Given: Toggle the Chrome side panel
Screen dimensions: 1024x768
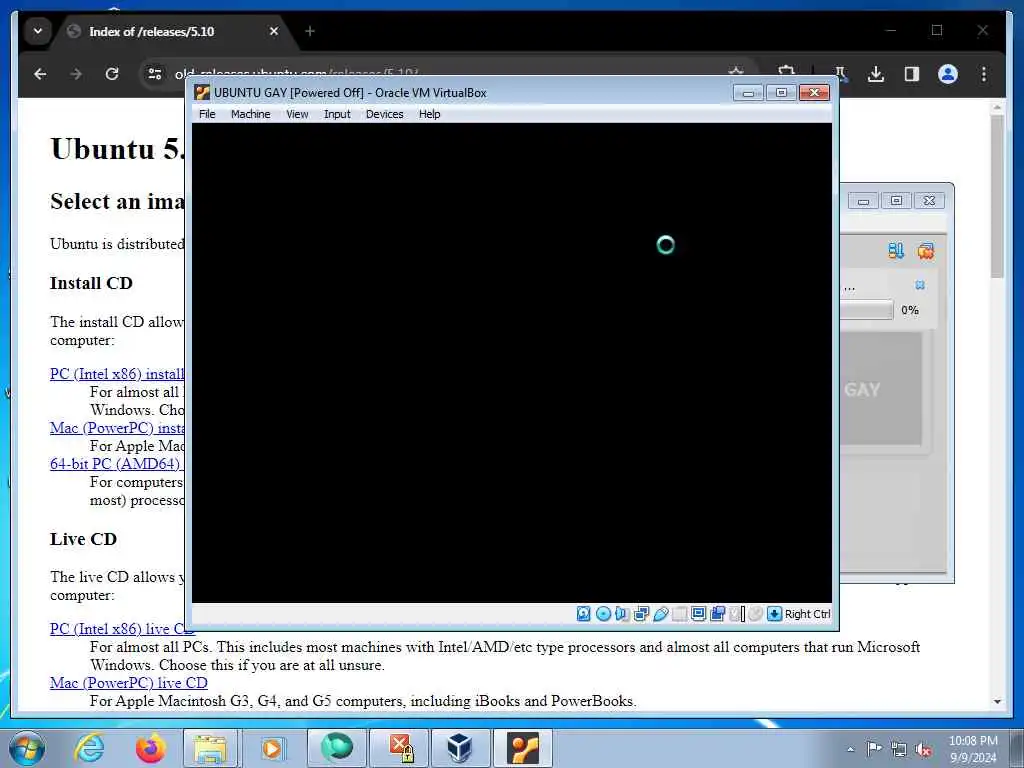Looking at the screenshot, I should click(912, 74).
